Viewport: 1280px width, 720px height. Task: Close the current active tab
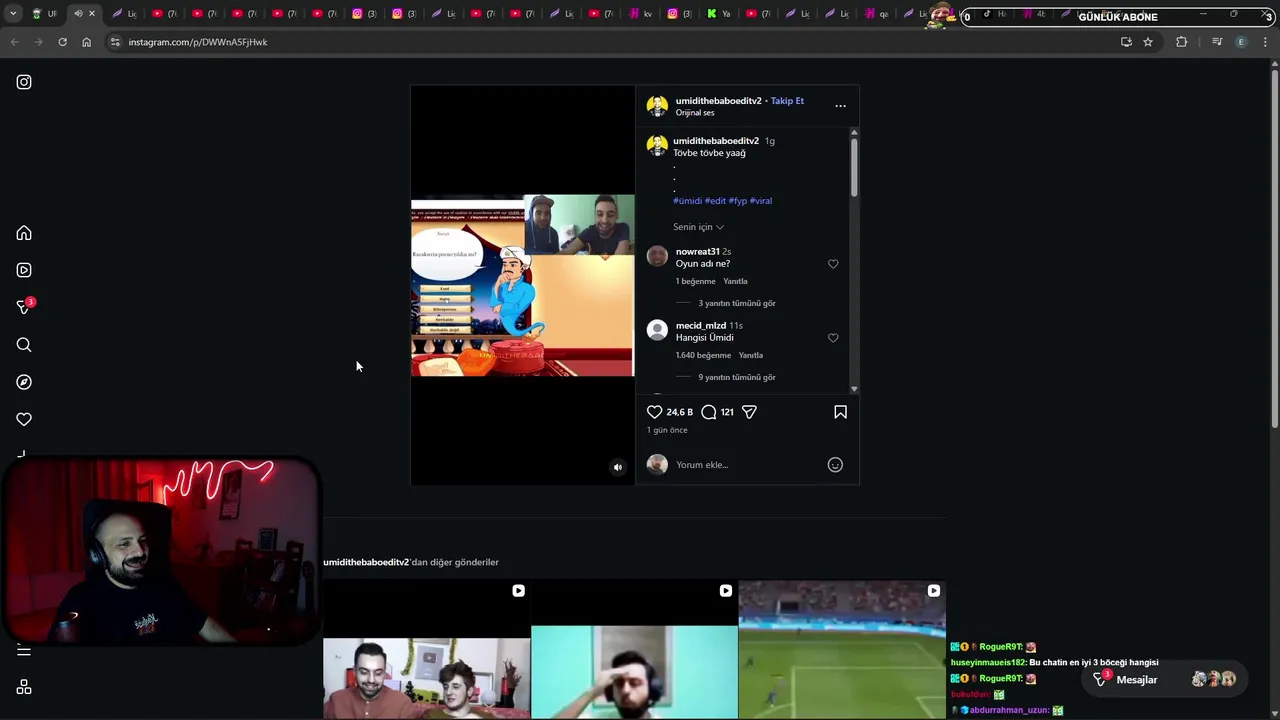92,14
